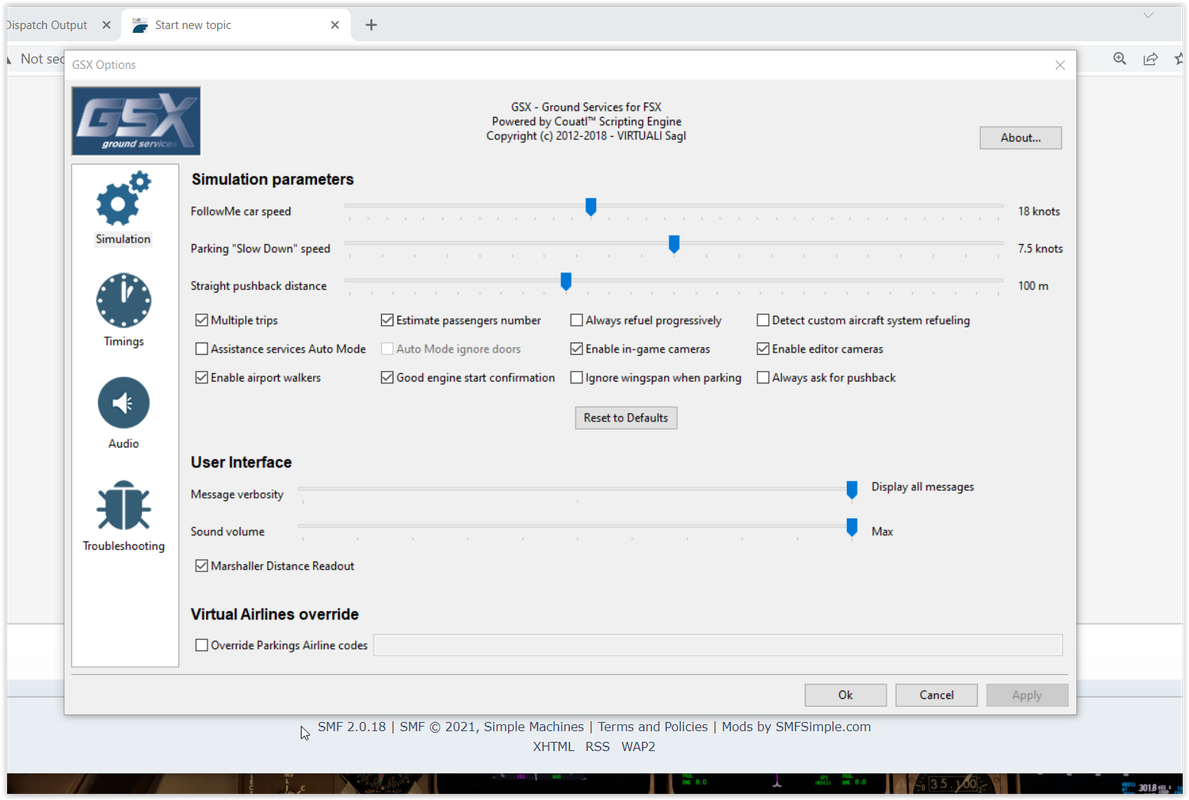1189x800 pixels.
Task: Toggle Enable in-game cameras checkbox
Action: (576, 349)
